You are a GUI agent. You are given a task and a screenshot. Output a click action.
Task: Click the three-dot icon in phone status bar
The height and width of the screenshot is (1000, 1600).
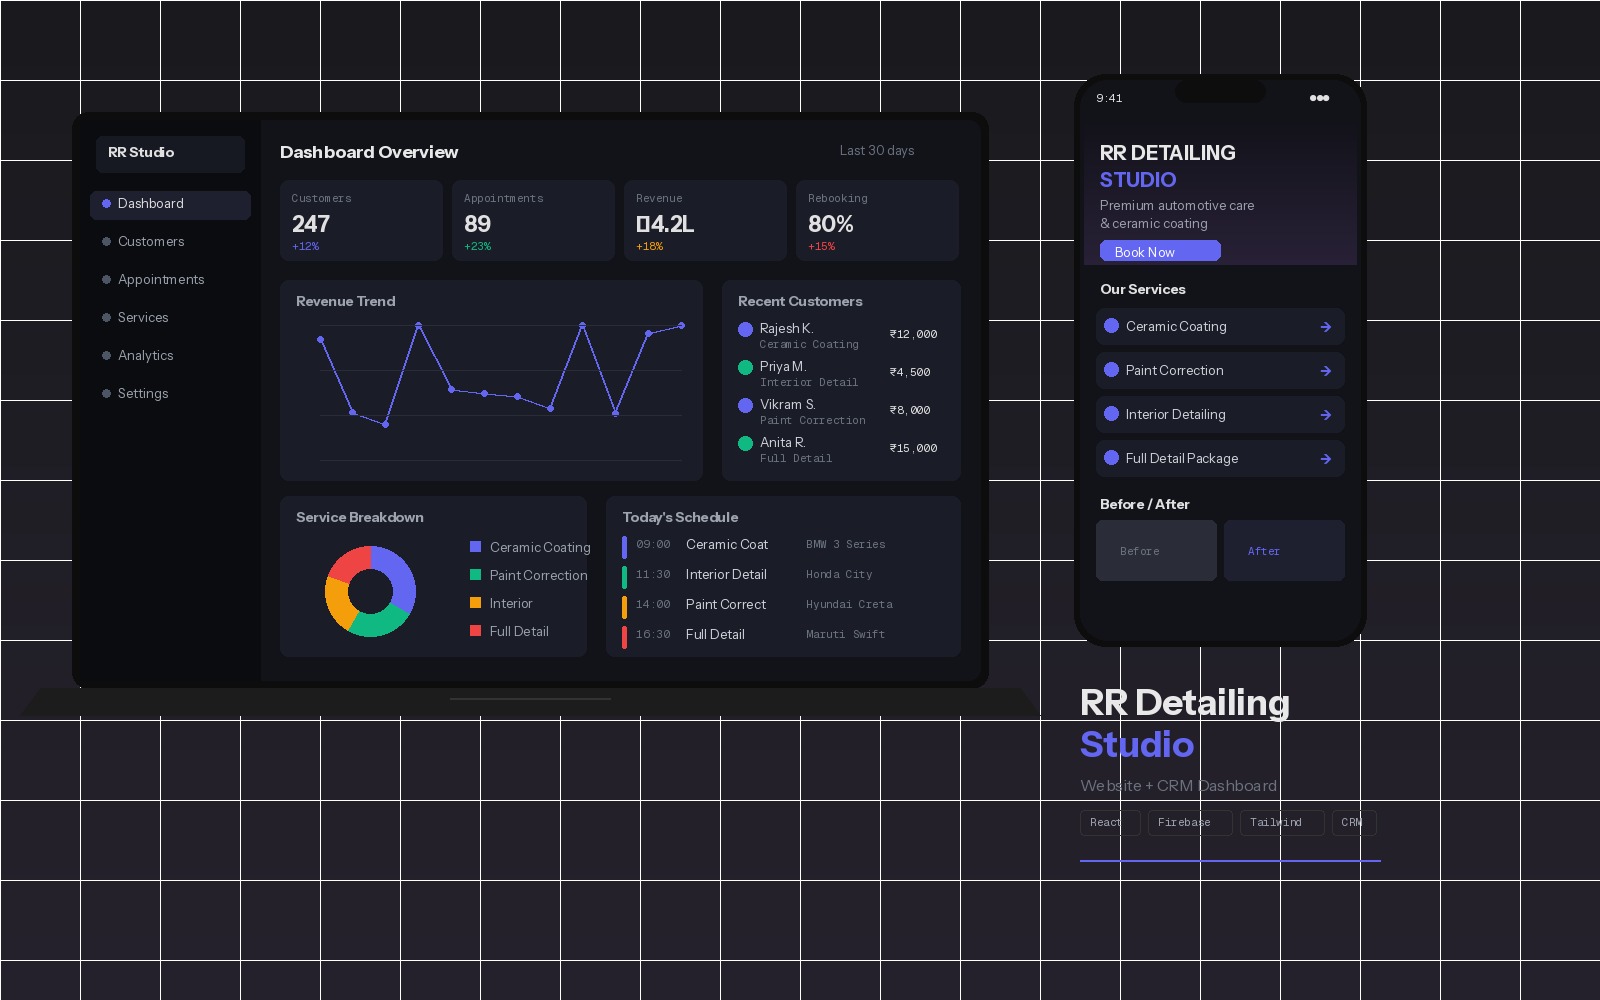tap(1319, 98)
